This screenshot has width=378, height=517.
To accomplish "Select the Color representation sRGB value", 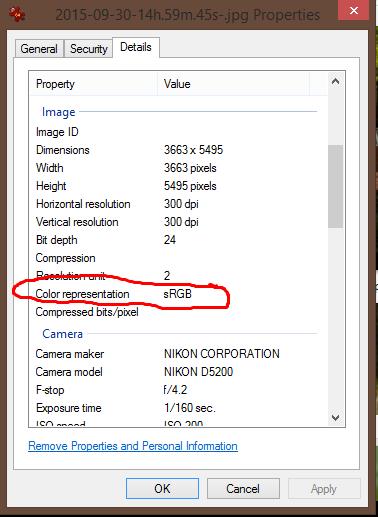I will pos(178,294).
